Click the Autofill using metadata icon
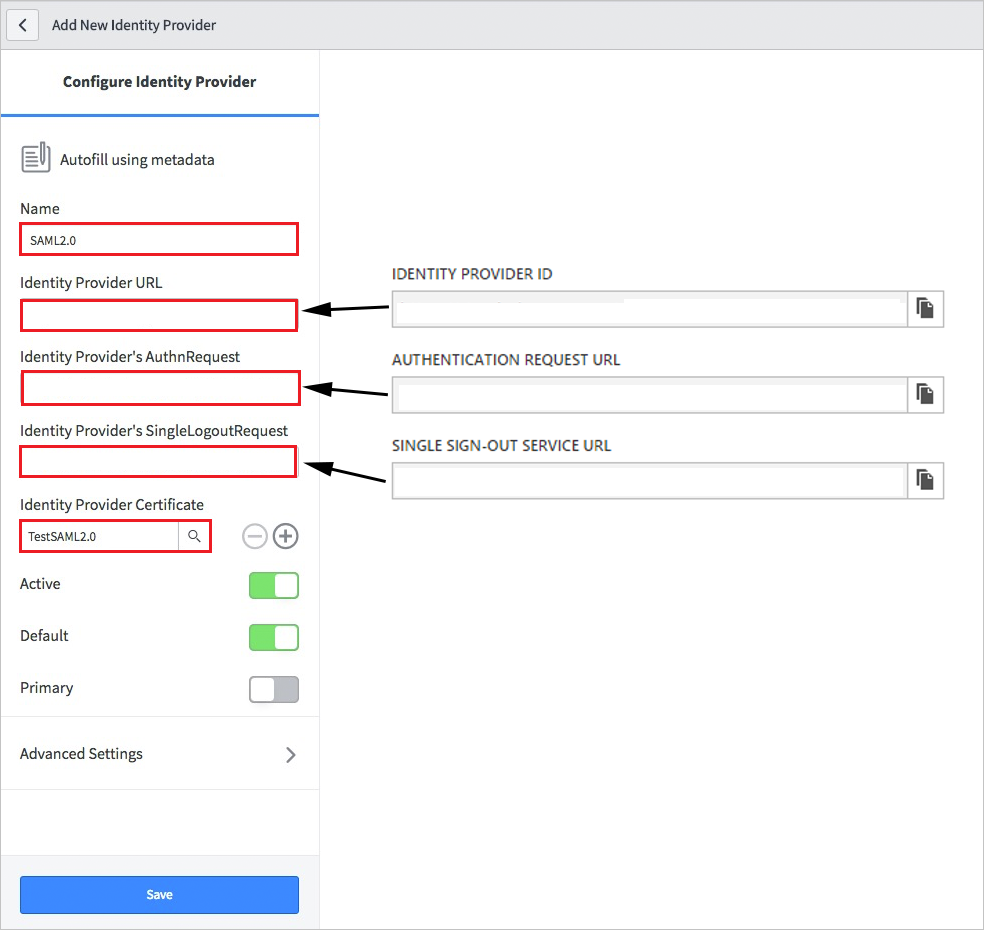 36,157
